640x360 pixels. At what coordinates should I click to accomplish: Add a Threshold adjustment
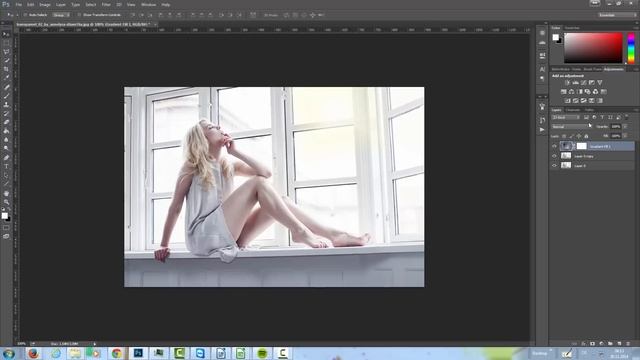tap(584, 101)
